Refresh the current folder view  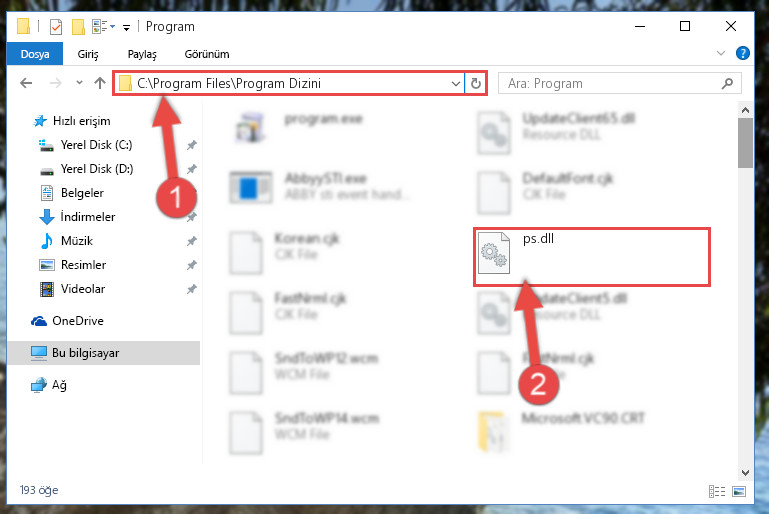click(x=476, y=83)
